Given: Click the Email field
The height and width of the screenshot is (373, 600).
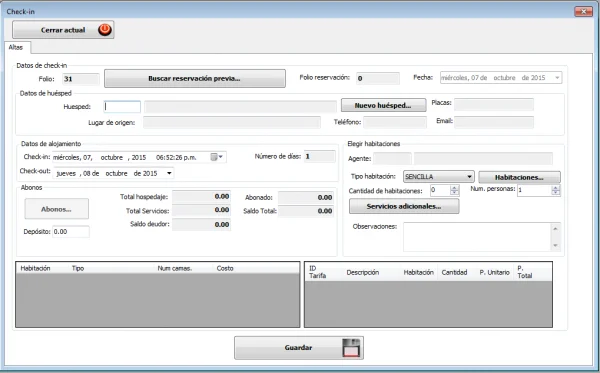Looking at the screenshot, I should click(494, 122).
